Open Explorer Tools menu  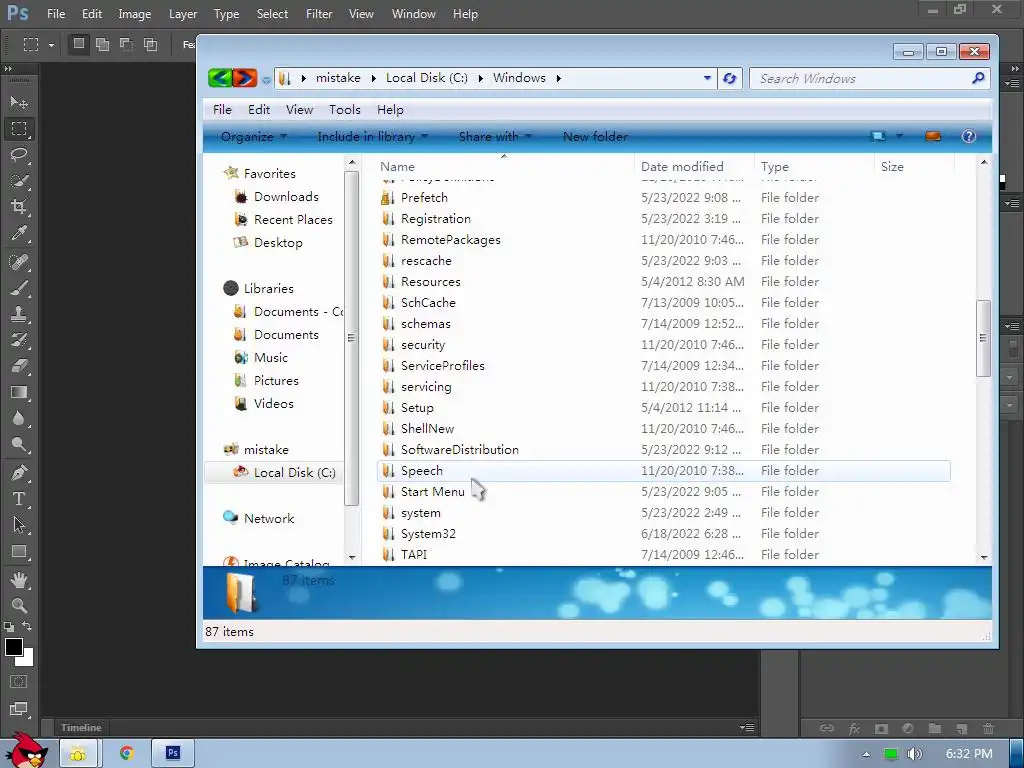[344, 110]
